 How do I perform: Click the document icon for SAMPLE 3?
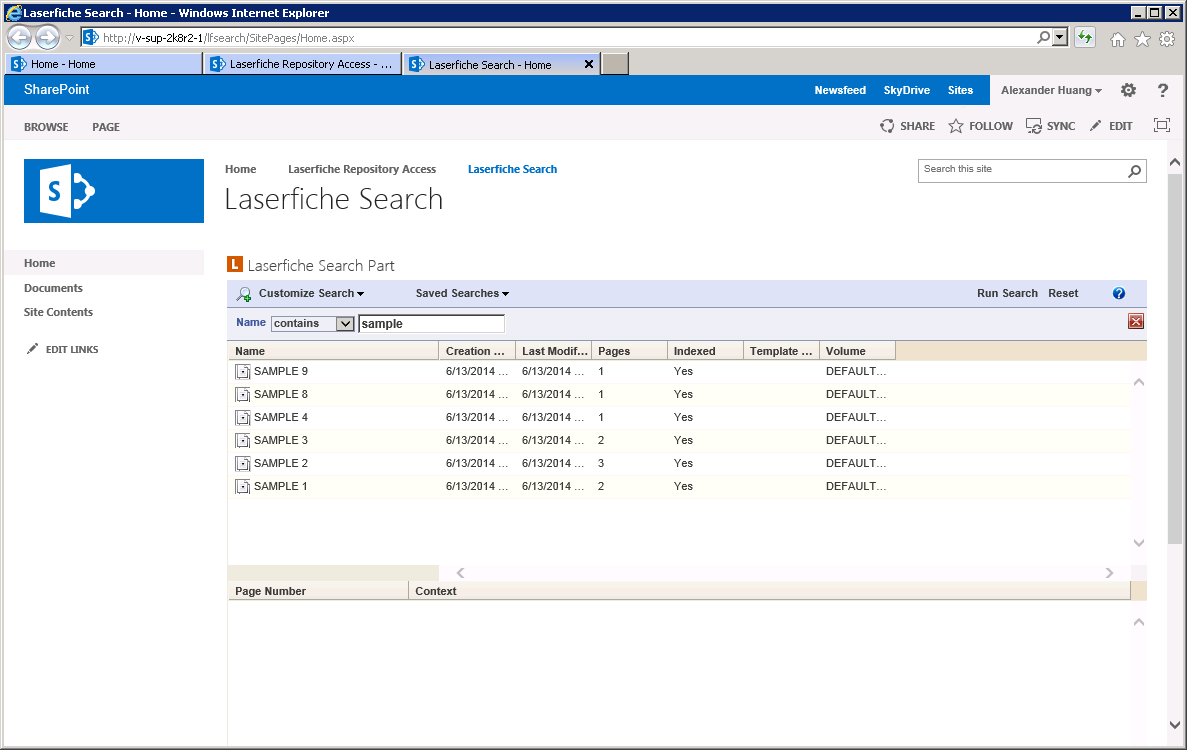[x=242, y=440]
